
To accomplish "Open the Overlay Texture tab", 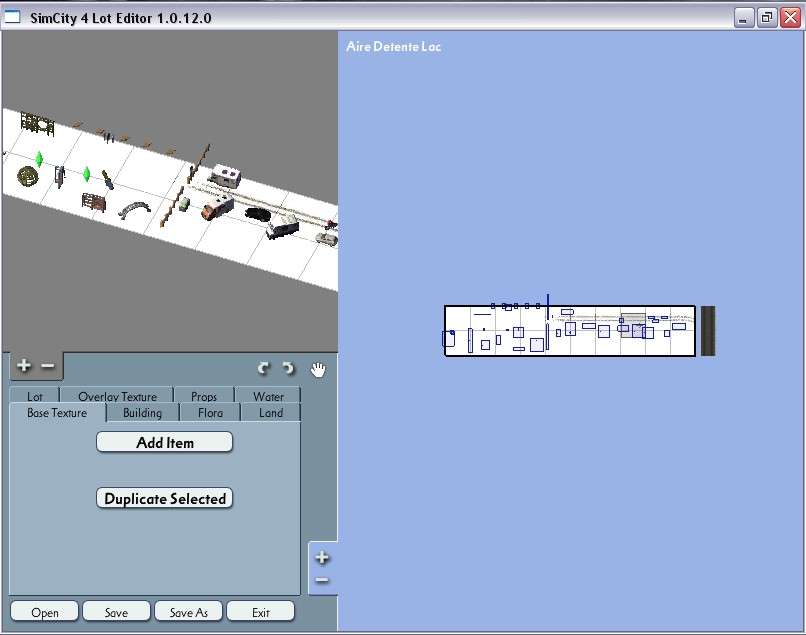I will [x=117, y=396].
